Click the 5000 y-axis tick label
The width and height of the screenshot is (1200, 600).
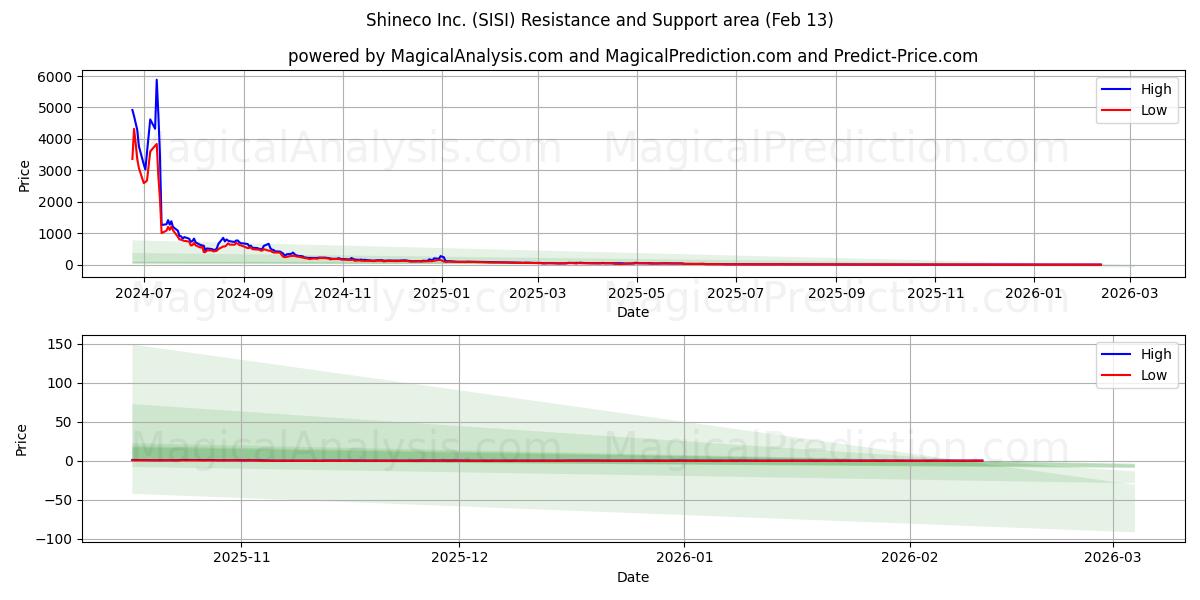tap(56, 108)
